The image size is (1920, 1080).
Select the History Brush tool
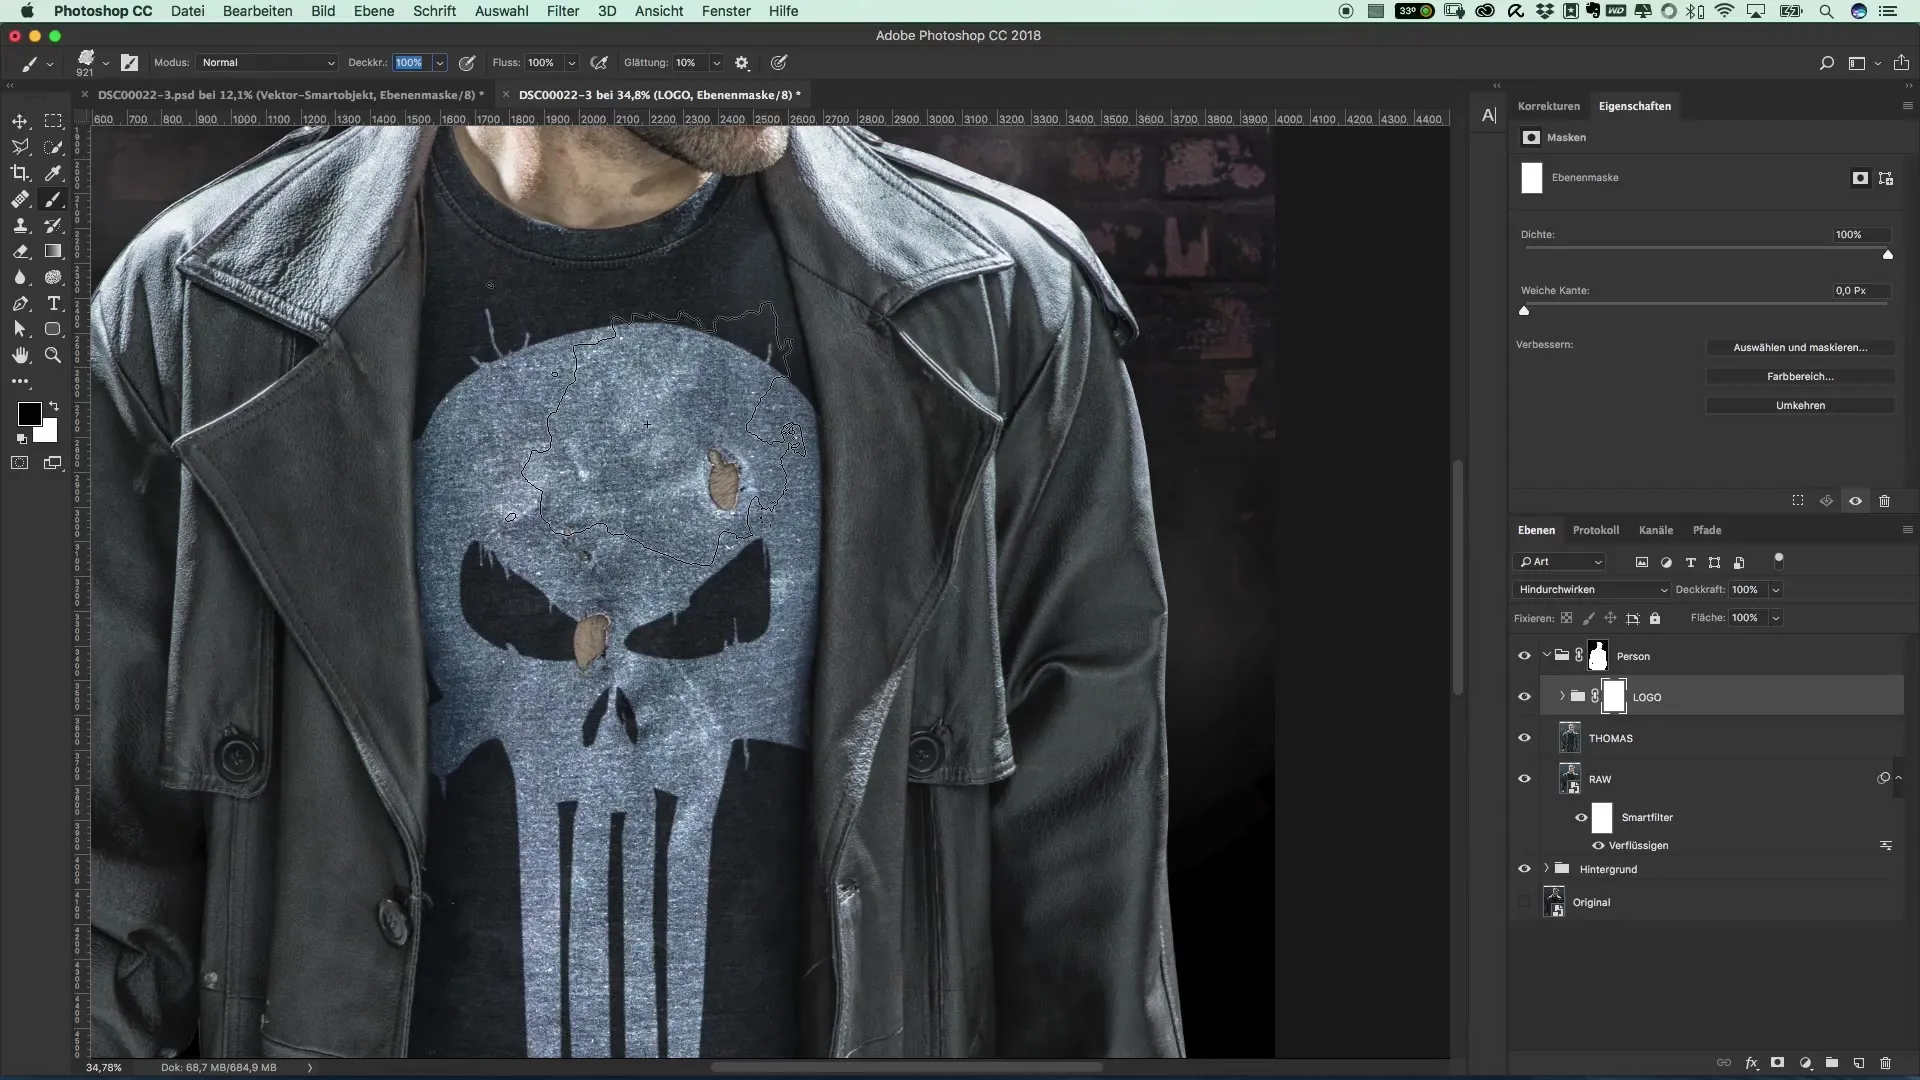pyautogui.click(x=54, y=225)
